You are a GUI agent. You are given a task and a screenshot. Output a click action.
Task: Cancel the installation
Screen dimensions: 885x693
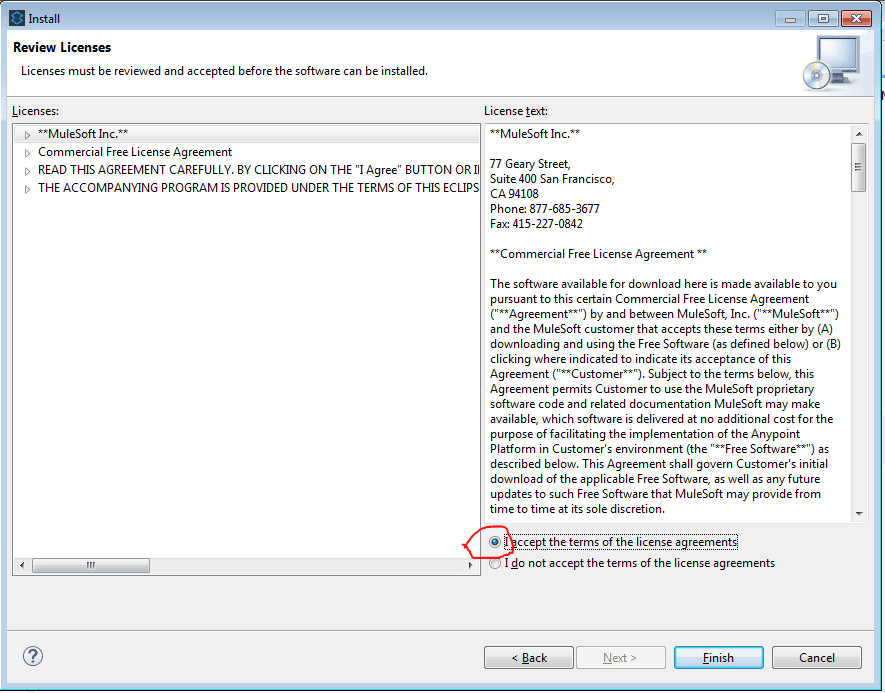(x=817, y=657)
